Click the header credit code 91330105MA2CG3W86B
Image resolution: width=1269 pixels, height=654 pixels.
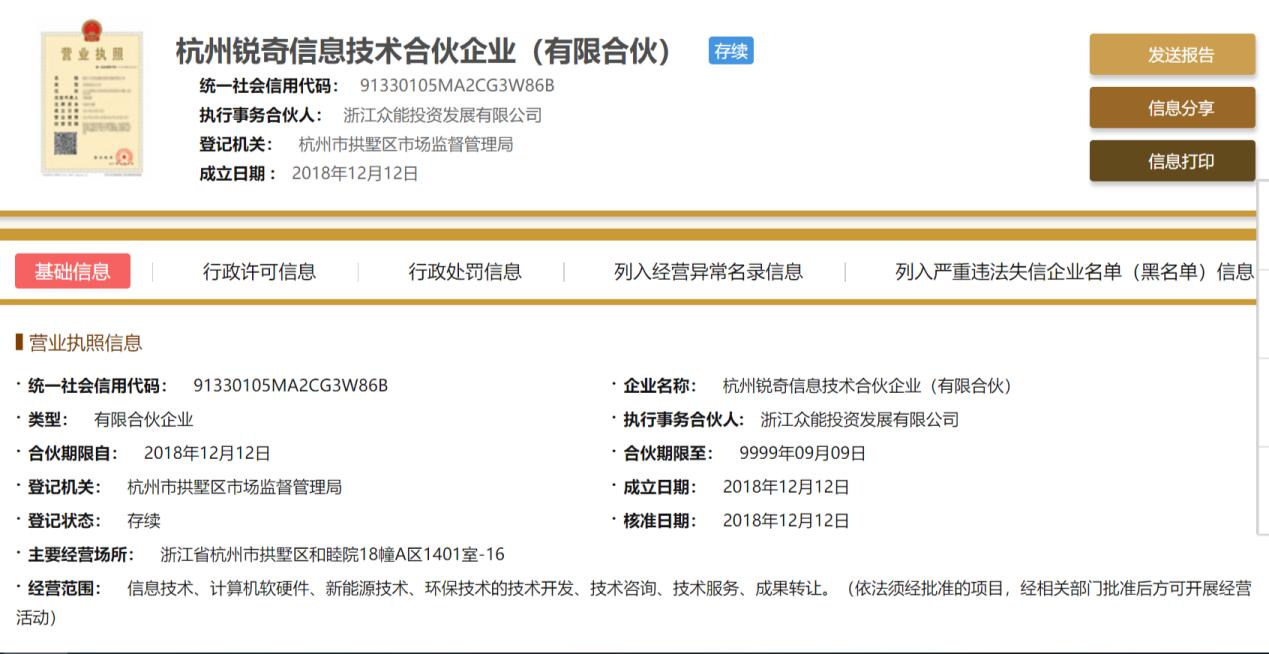click(x=457, y=86)
